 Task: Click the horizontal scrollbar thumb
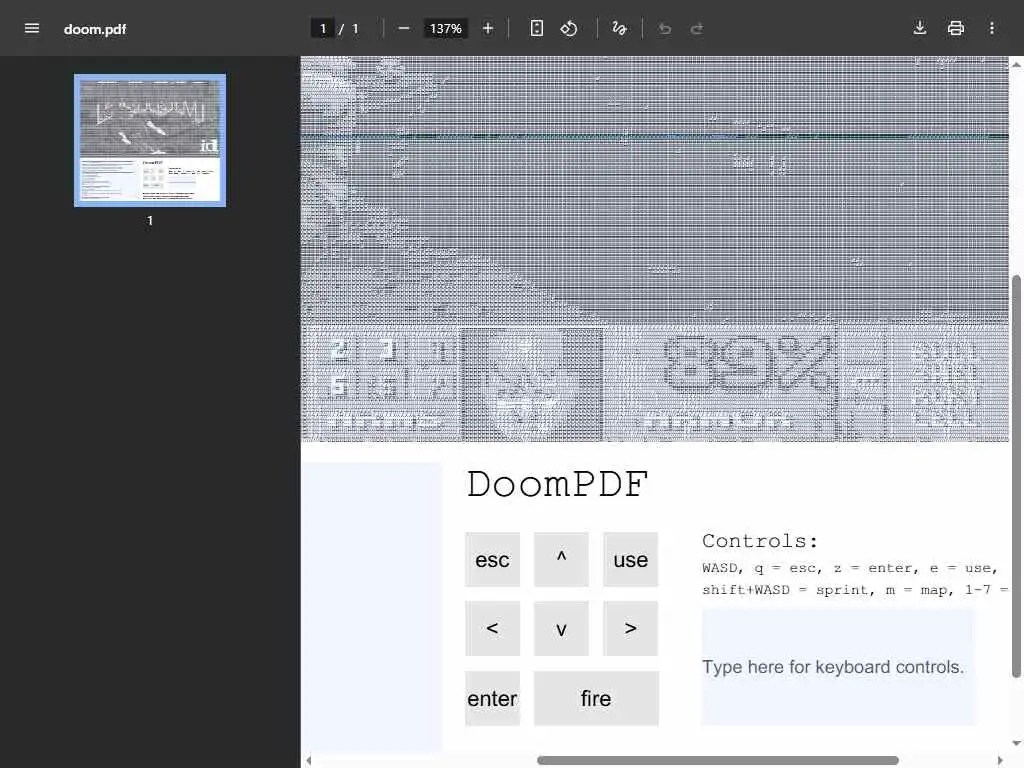click(x=718, y=760)
